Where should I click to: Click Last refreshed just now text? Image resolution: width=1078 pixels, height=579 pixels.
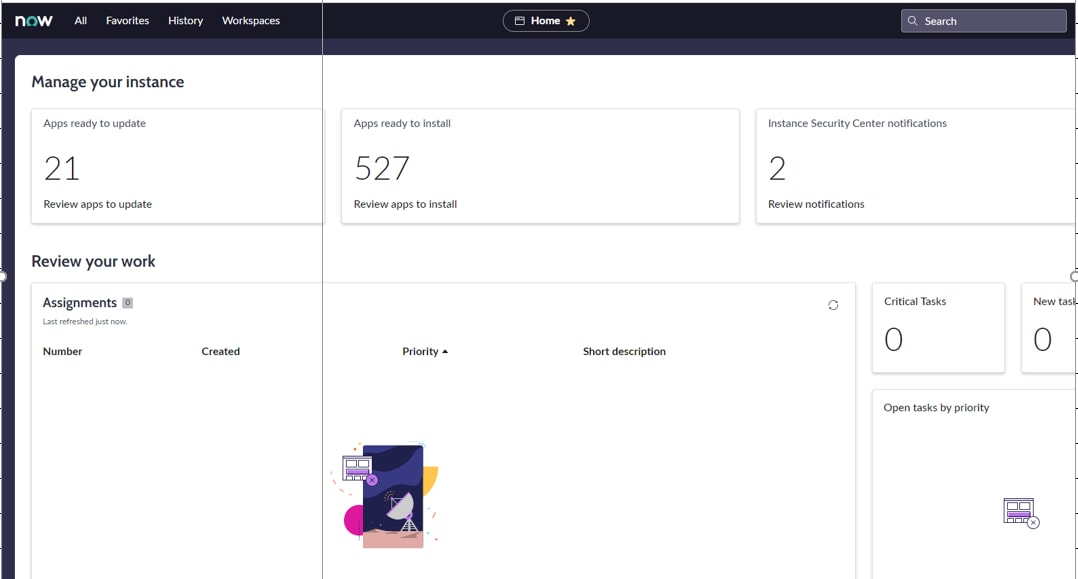[85, 321]
